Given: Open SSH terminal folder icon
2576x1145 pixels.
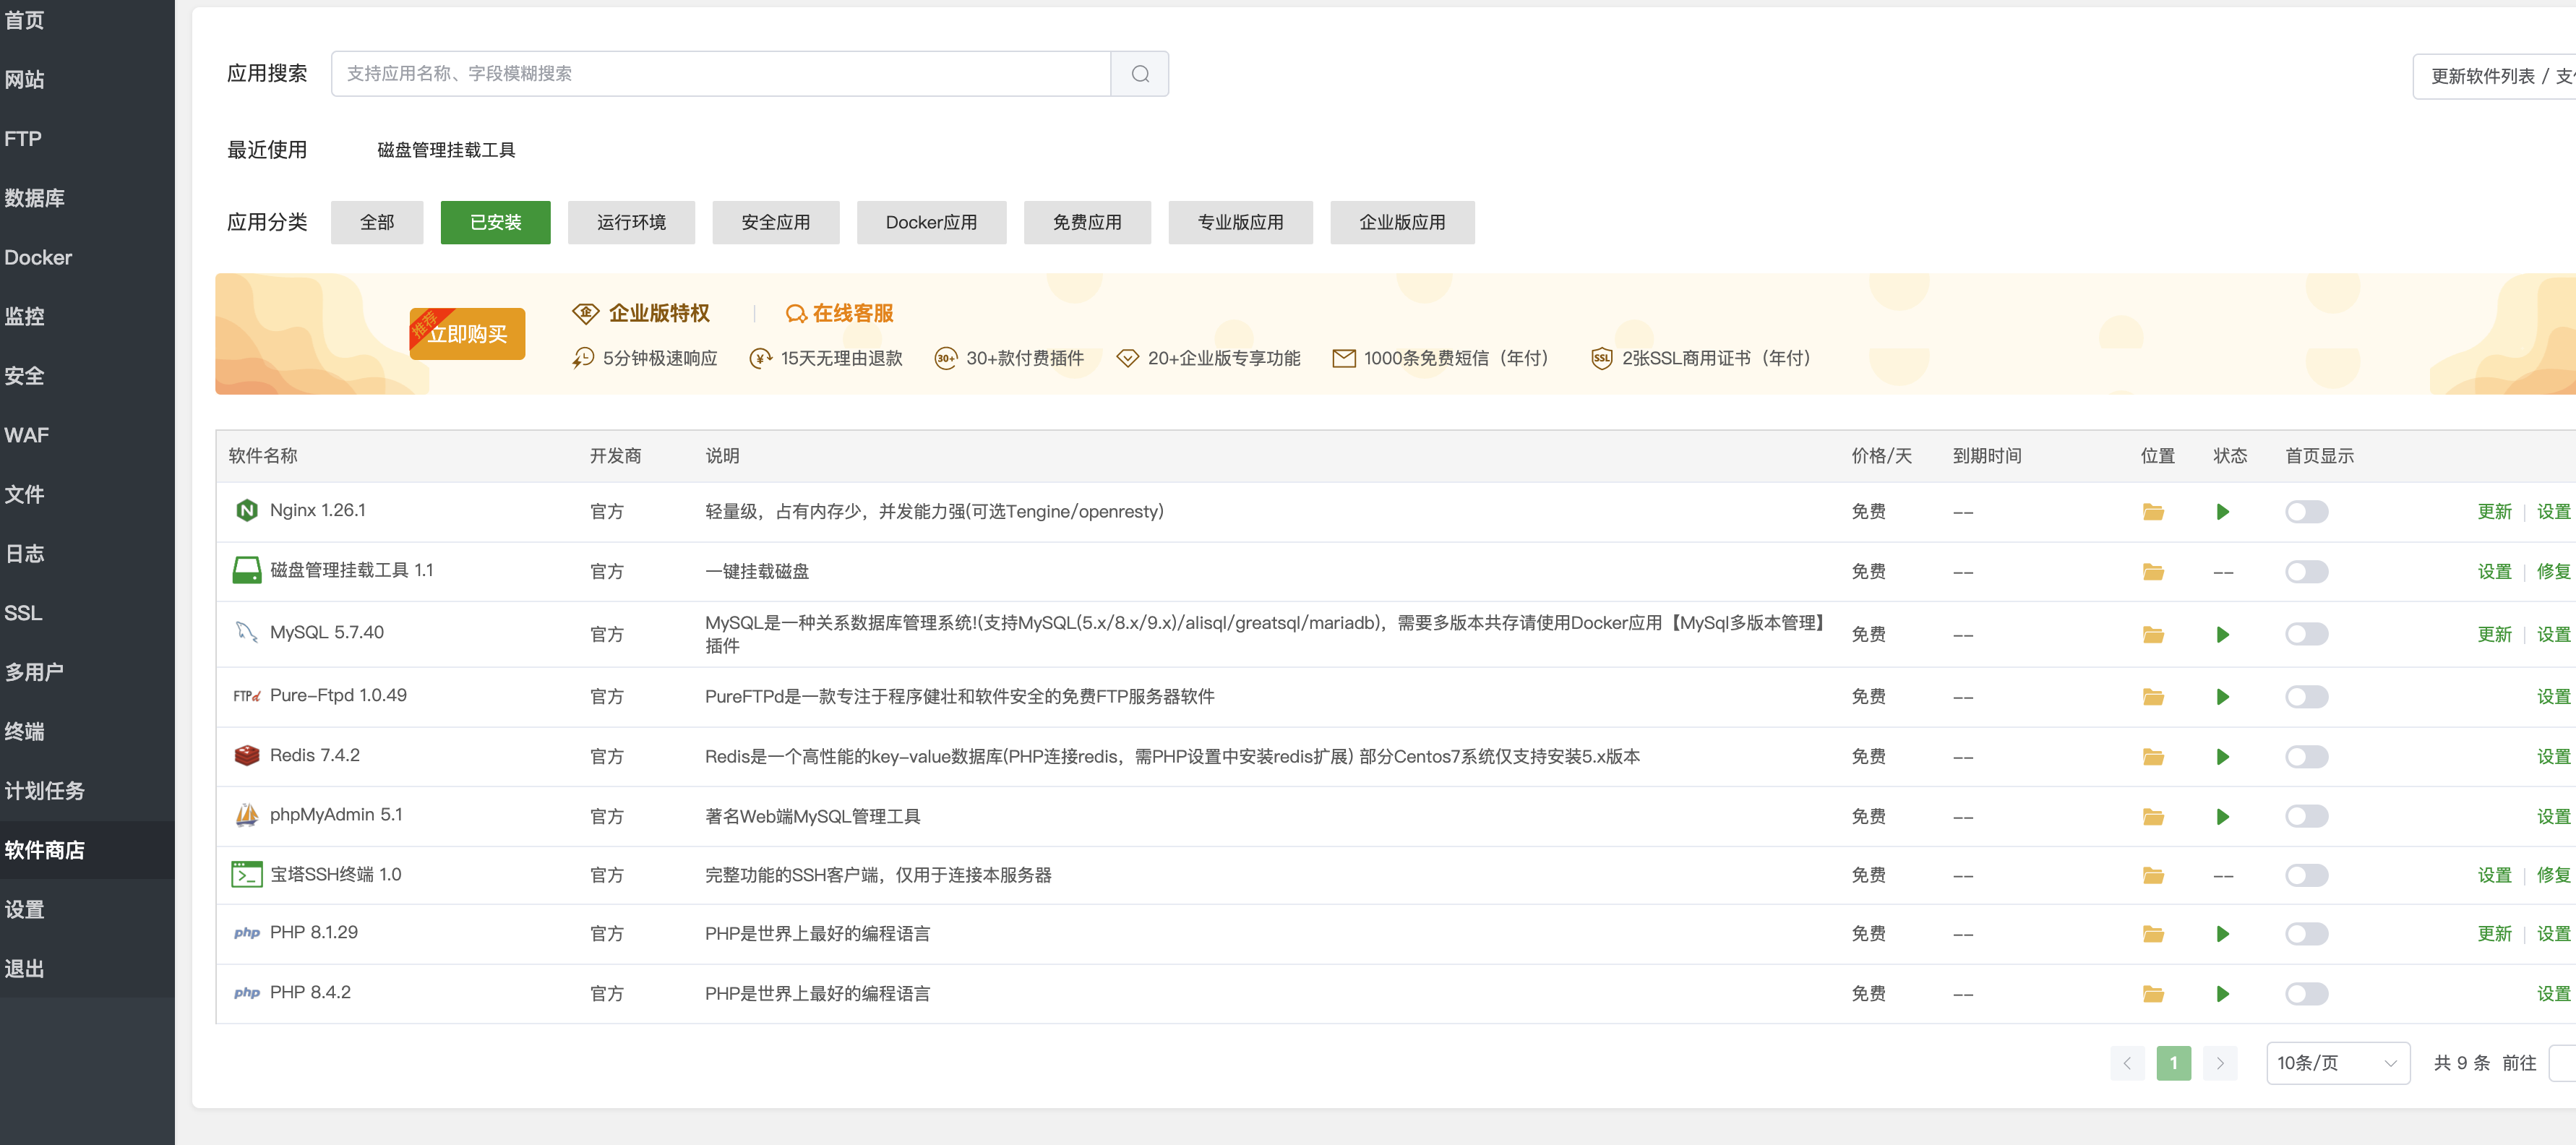Looking at the screenshot, I should click(x=2153, y=876).
